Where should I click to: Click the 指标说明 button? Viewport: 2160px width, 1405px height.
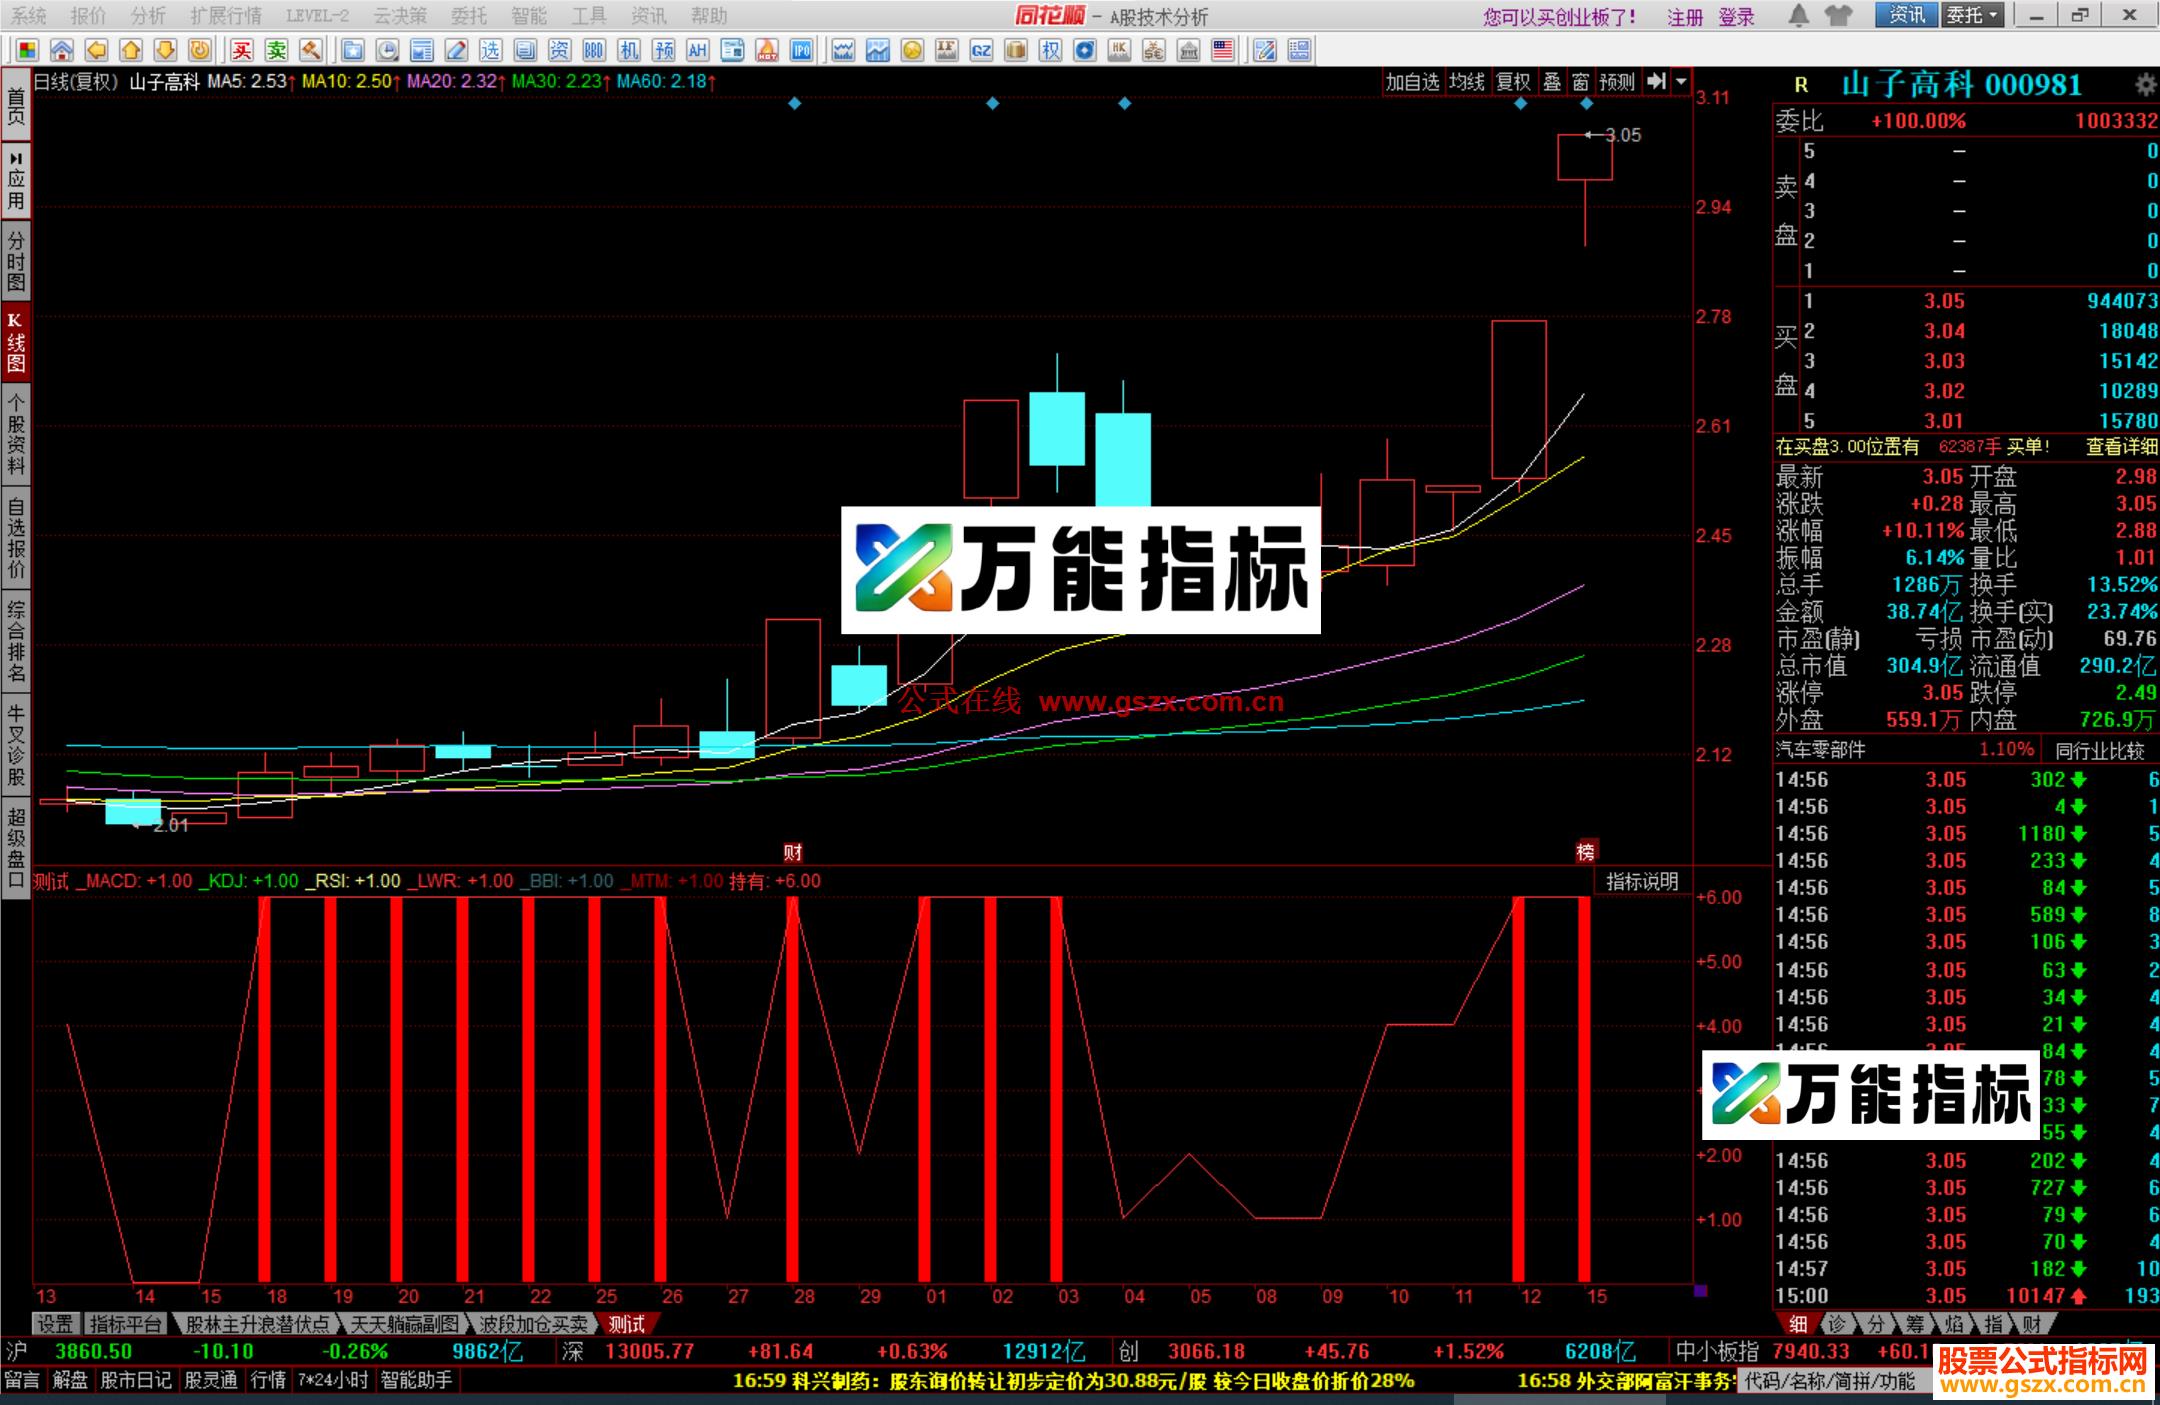tap(1643, 882)
